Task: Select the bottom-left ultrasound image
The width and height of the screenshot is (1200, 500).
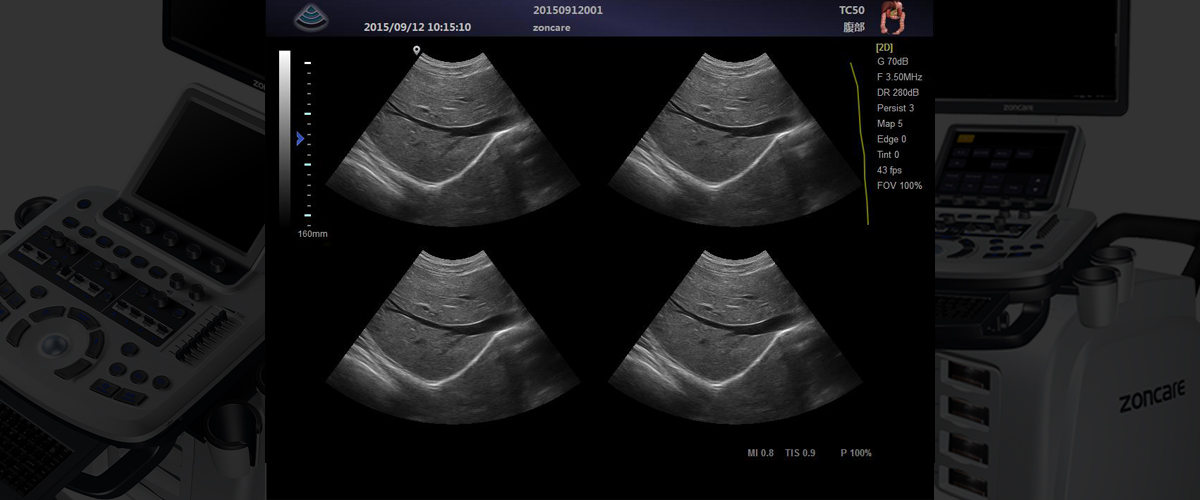Action: coord(450,332)
